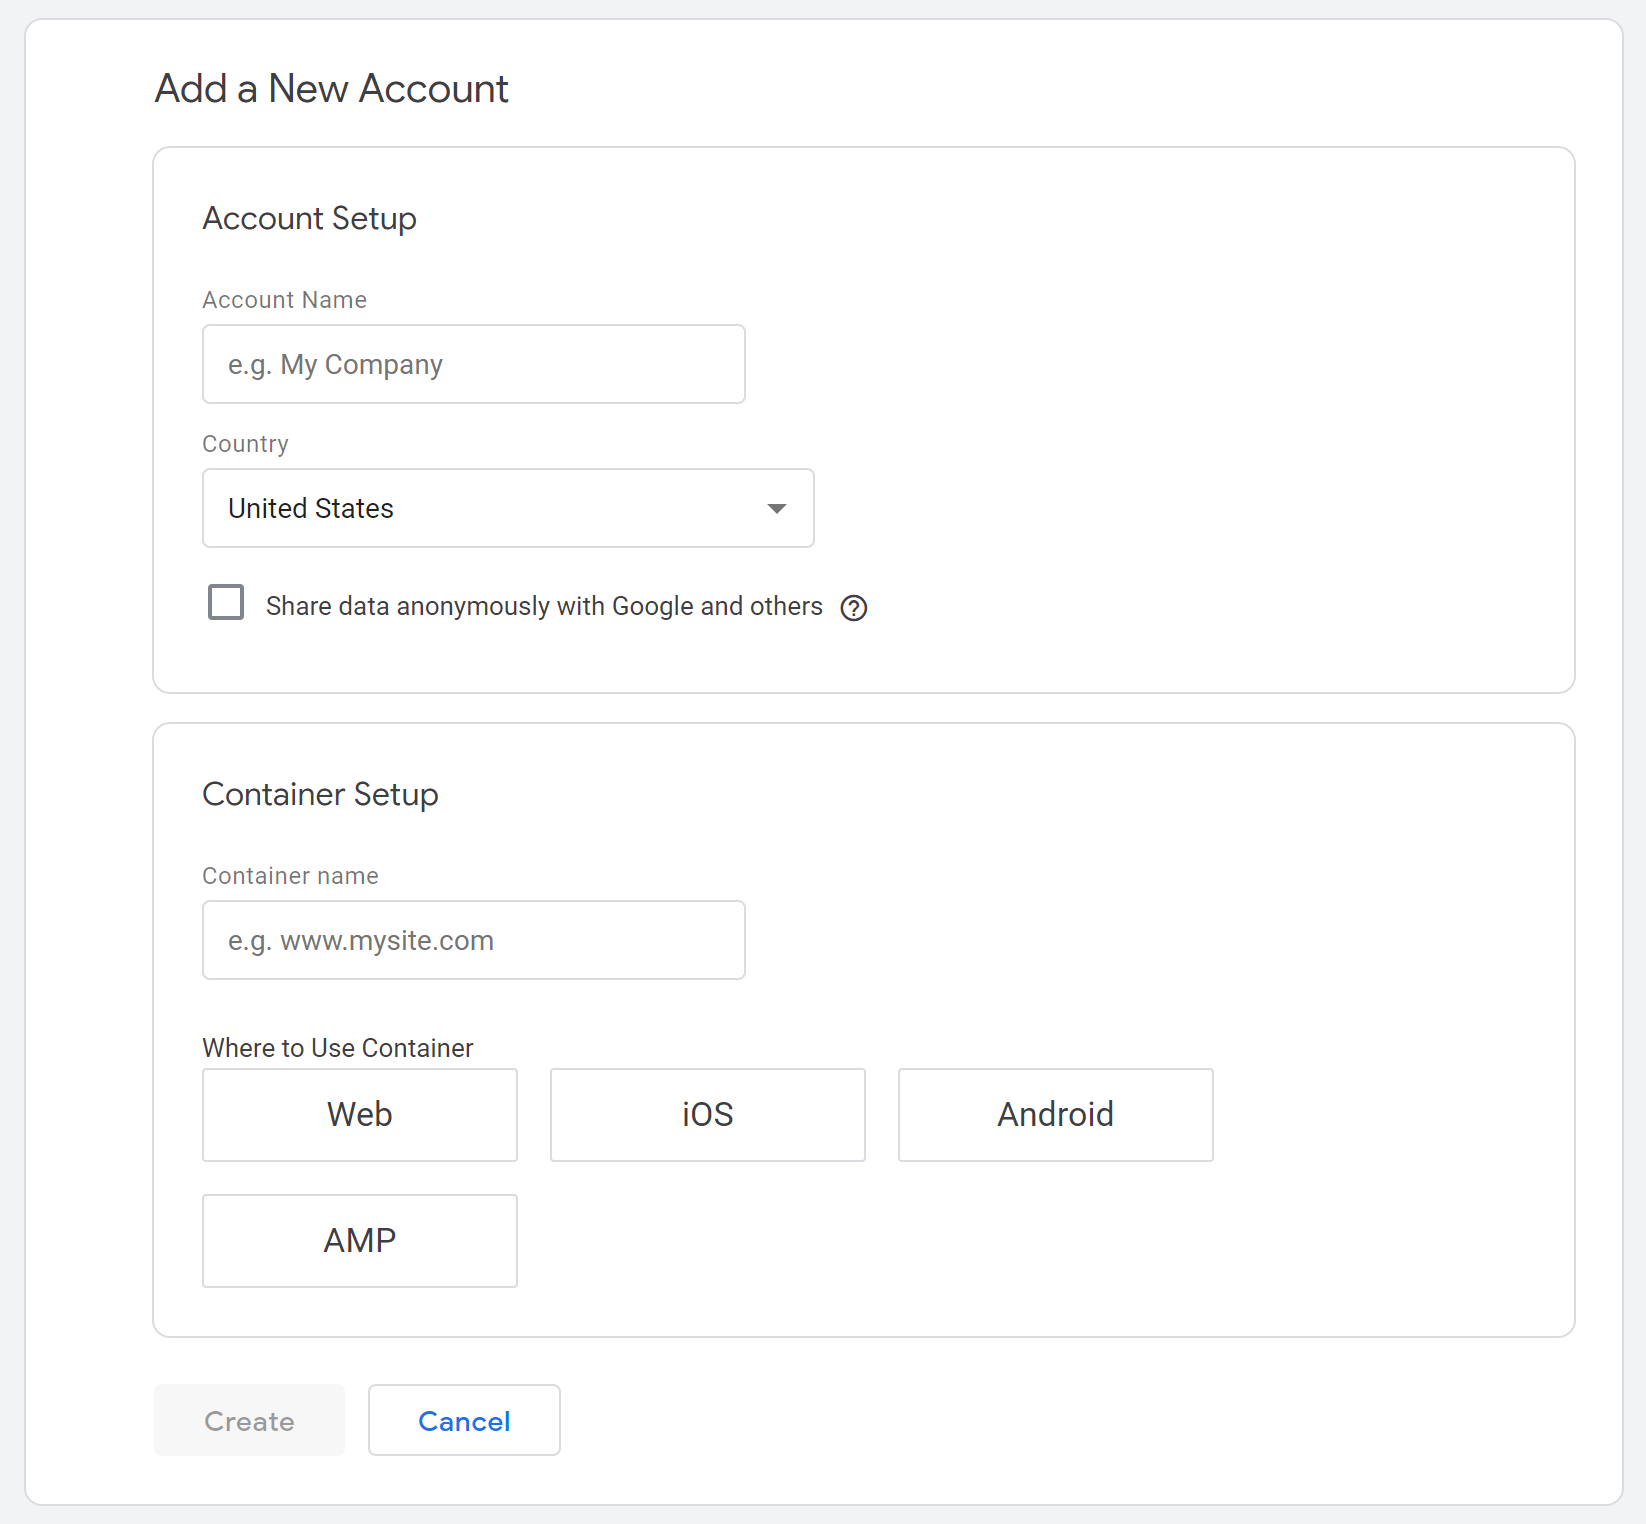Pick the Android container option

[x=1055, y=1115]
